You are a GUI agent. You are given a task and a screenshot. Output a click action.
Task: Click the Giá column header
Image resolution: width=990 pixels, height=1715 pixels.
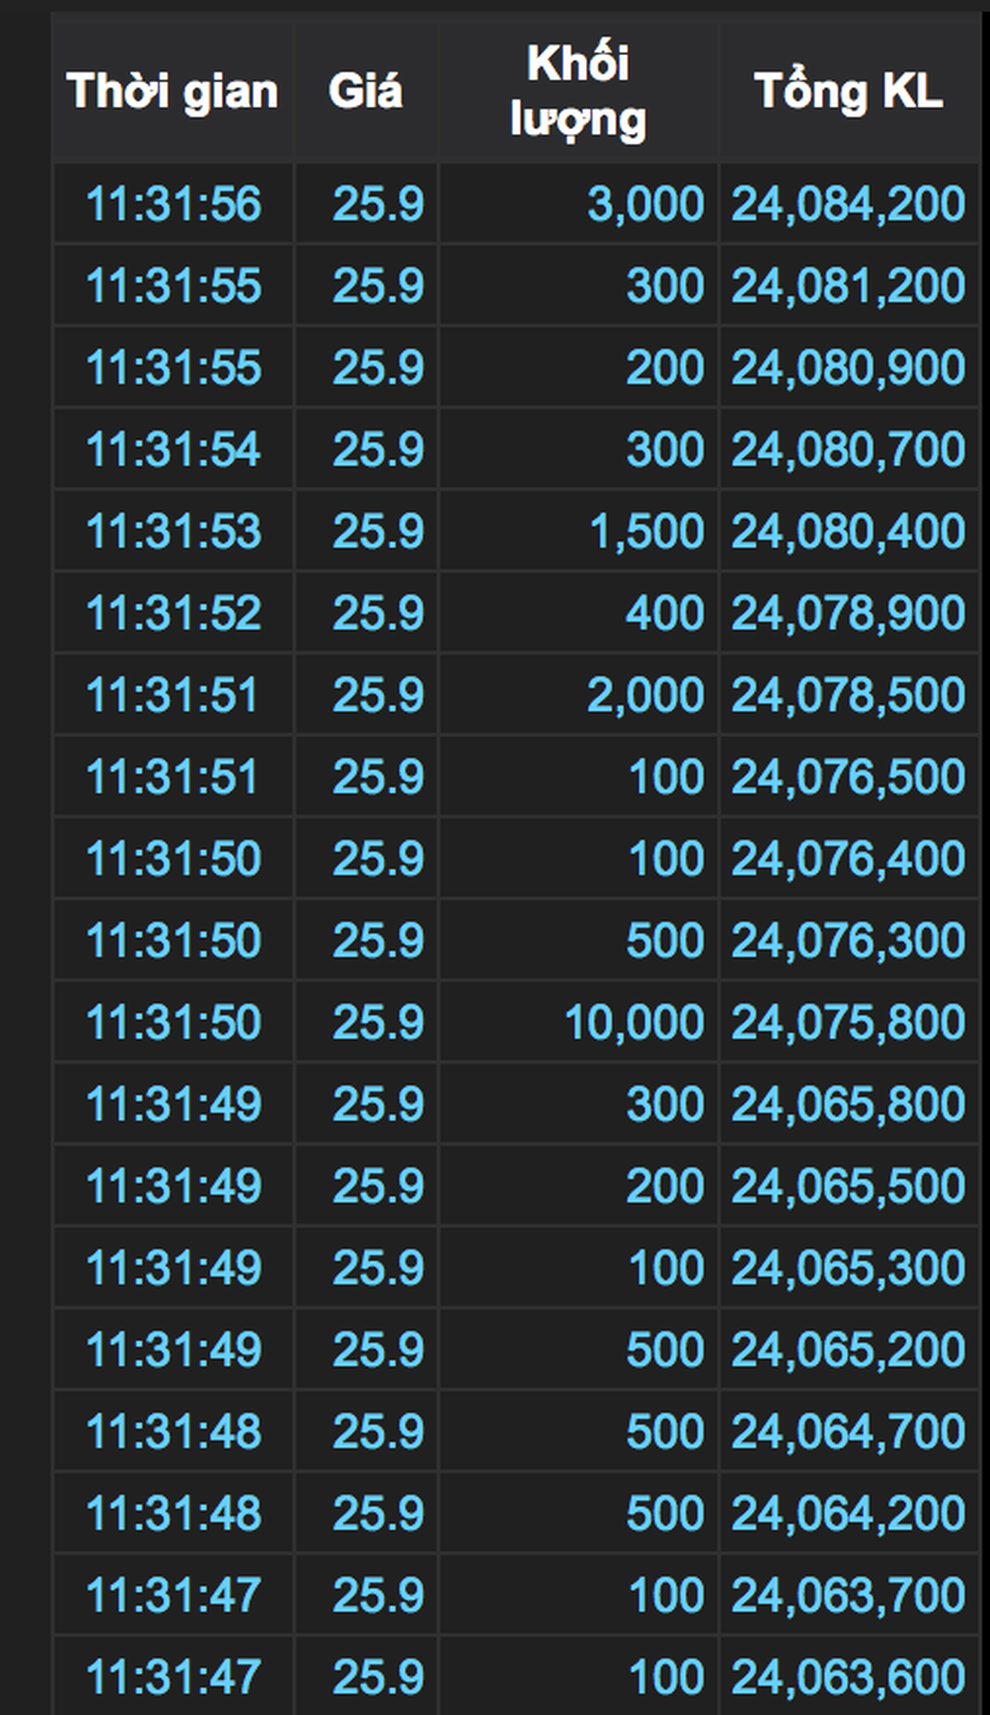[x=366, y=92]
